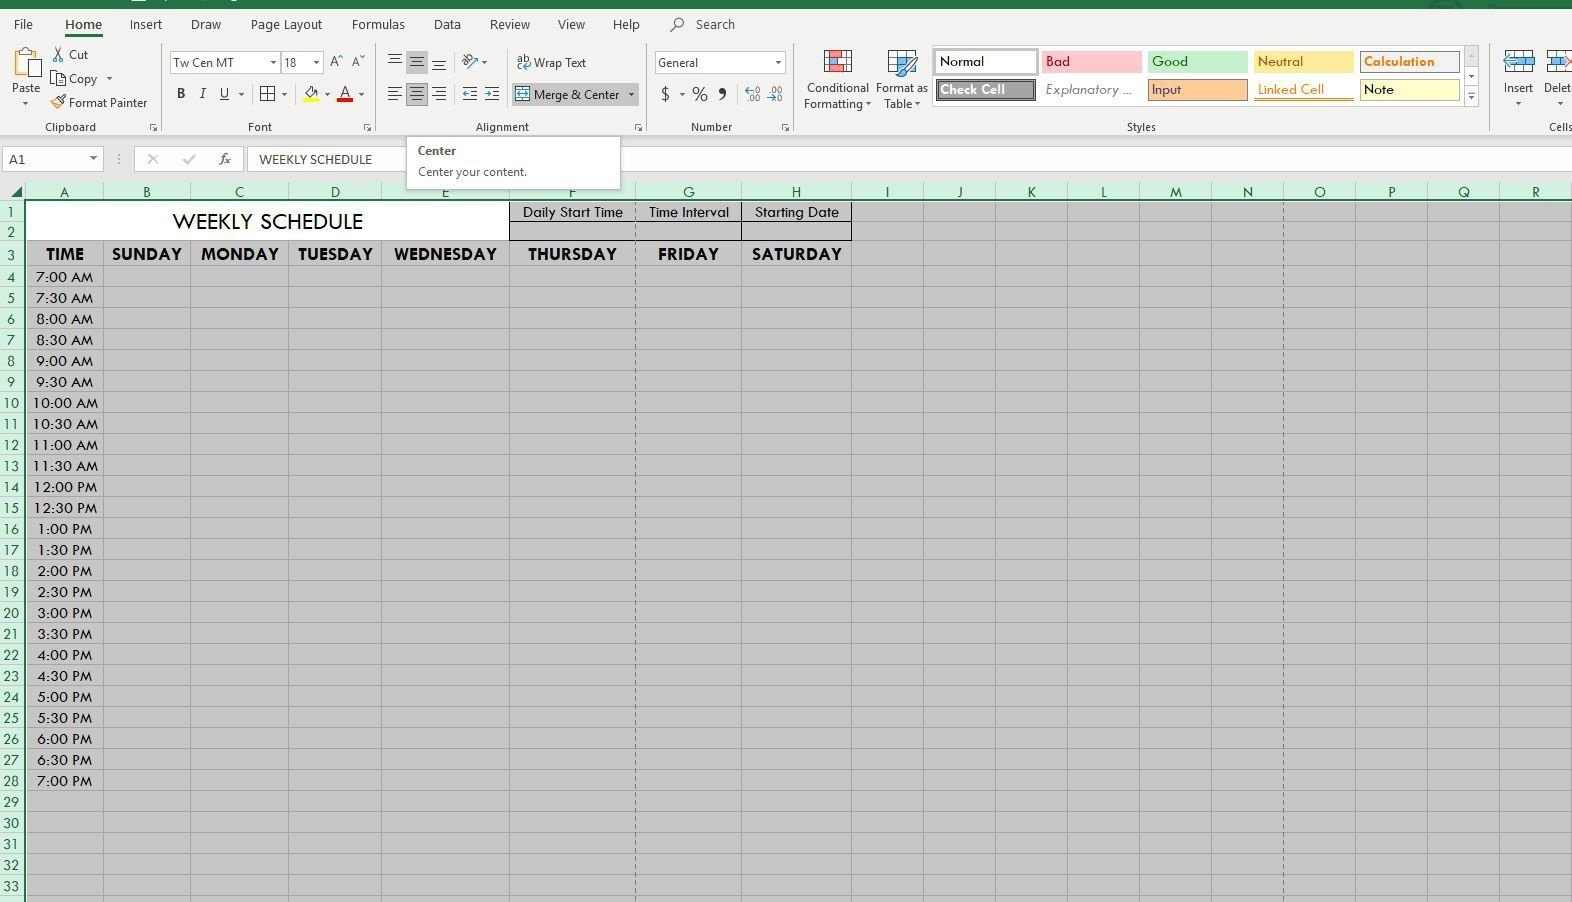Toggle Bold formatting
The width and height of the screenshot is (1572, 902).
tap(181, 94)
